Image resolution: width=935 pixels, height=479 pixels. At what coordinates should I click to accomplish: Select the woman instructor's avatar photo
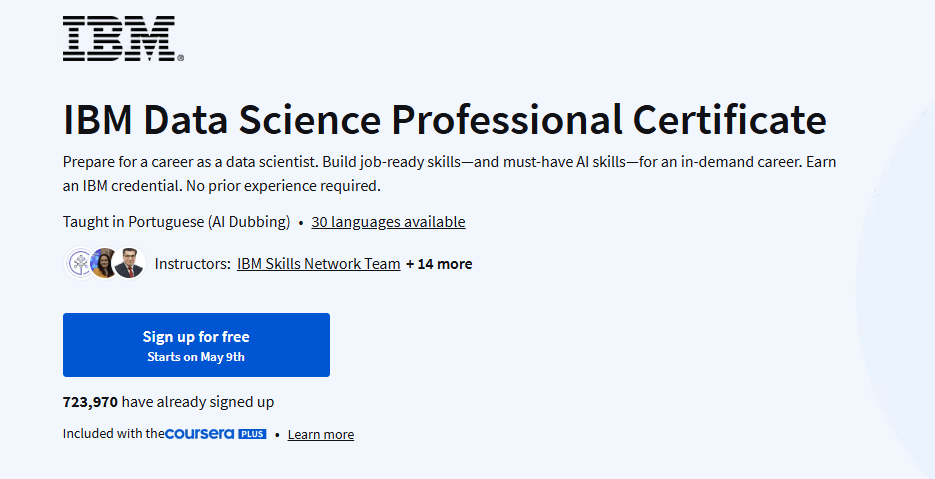104,263
